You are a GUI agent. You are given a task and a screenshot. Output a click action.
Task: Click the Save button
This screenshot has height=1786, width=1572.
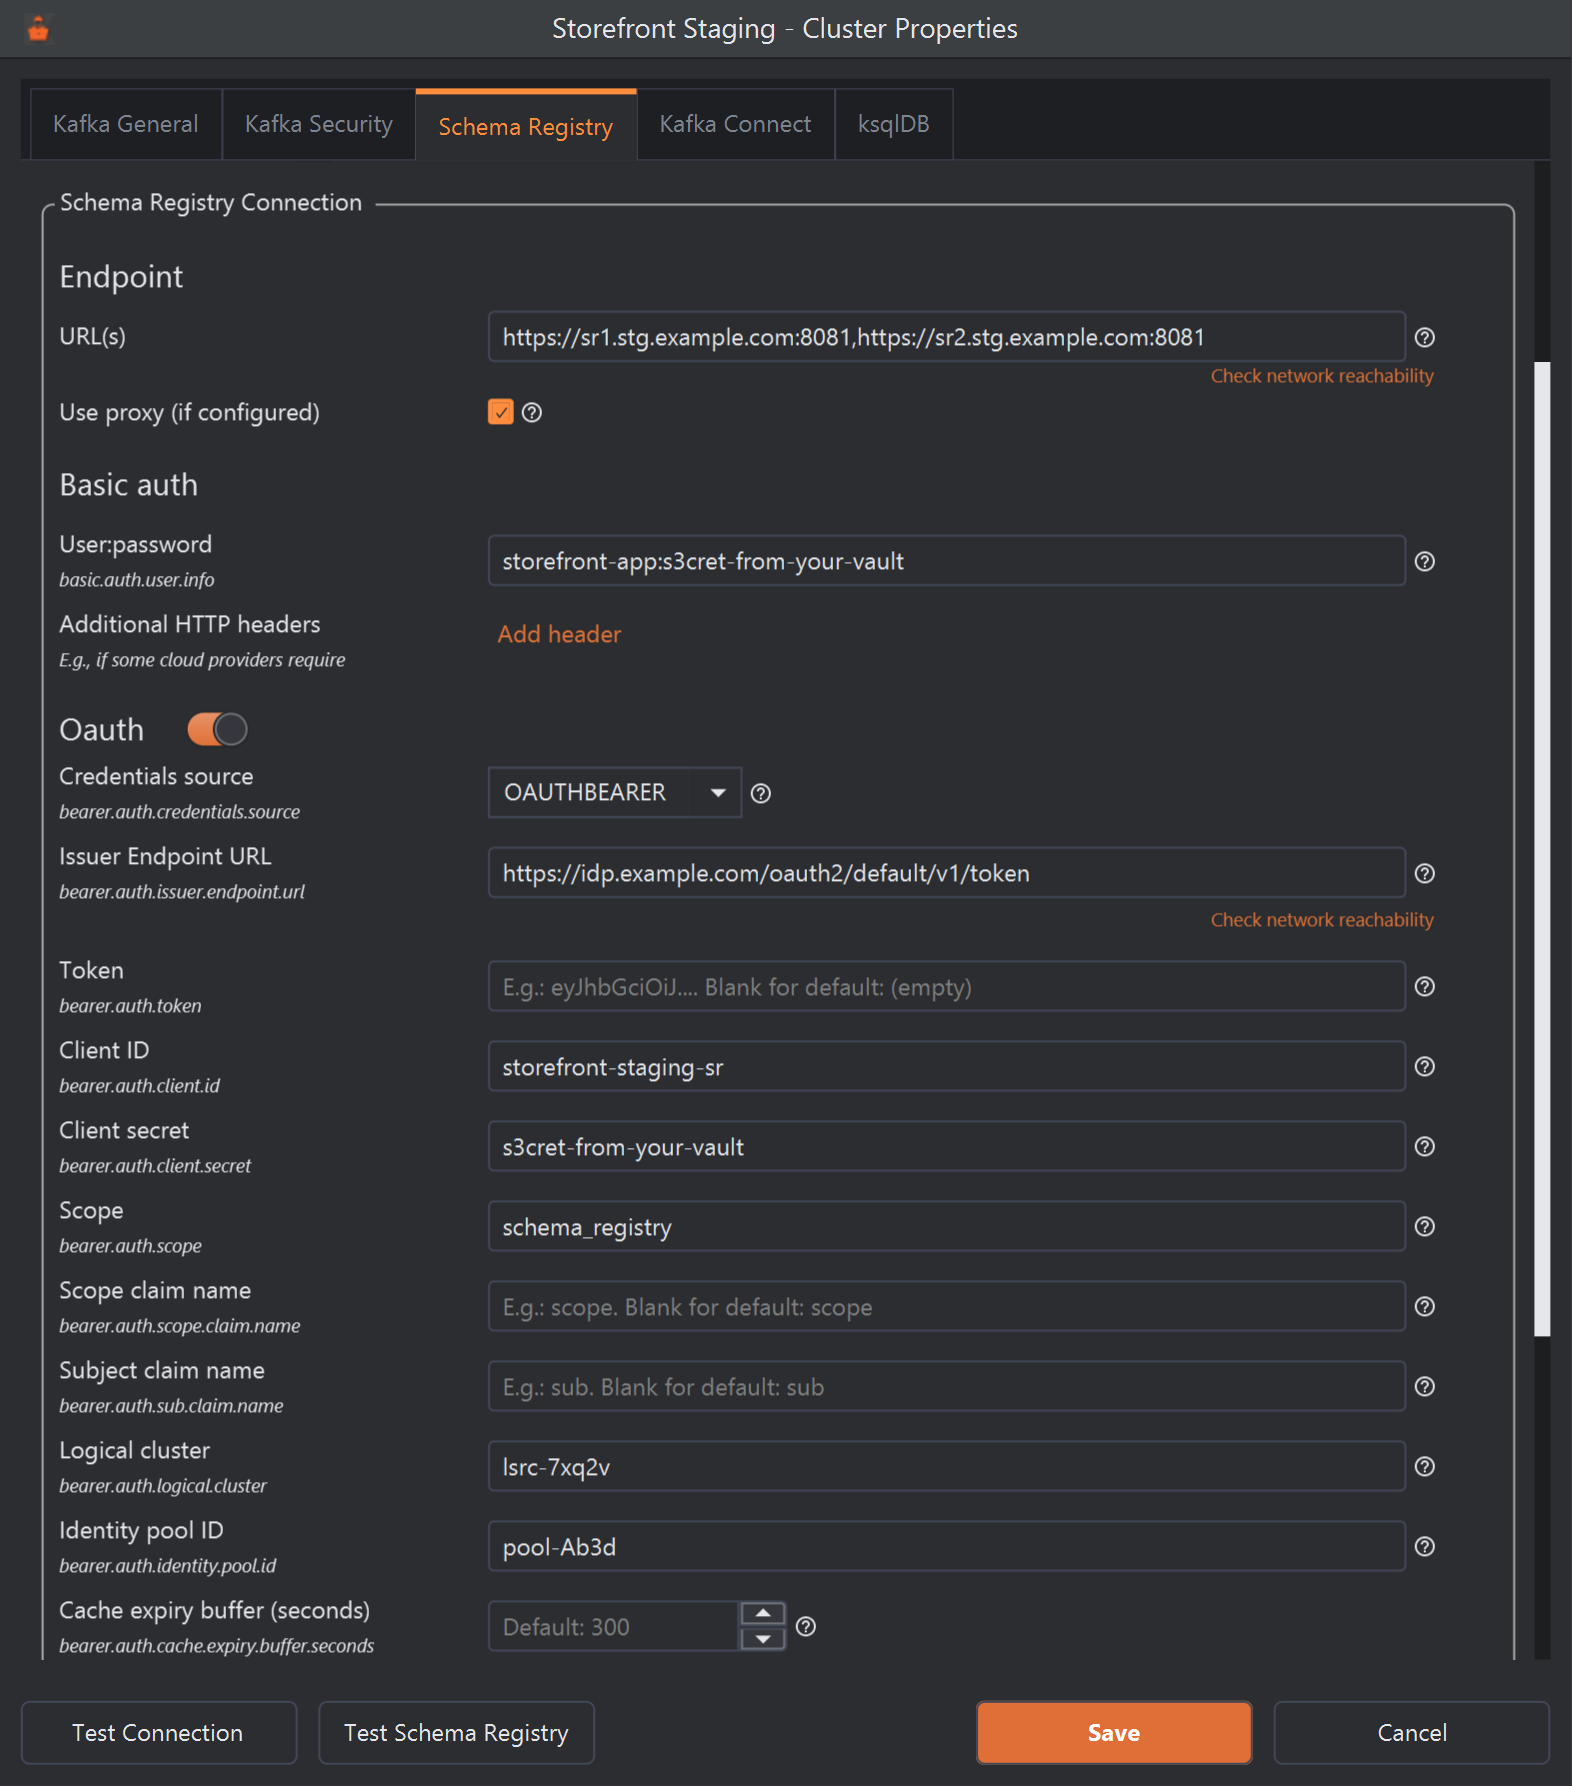1114,1732
